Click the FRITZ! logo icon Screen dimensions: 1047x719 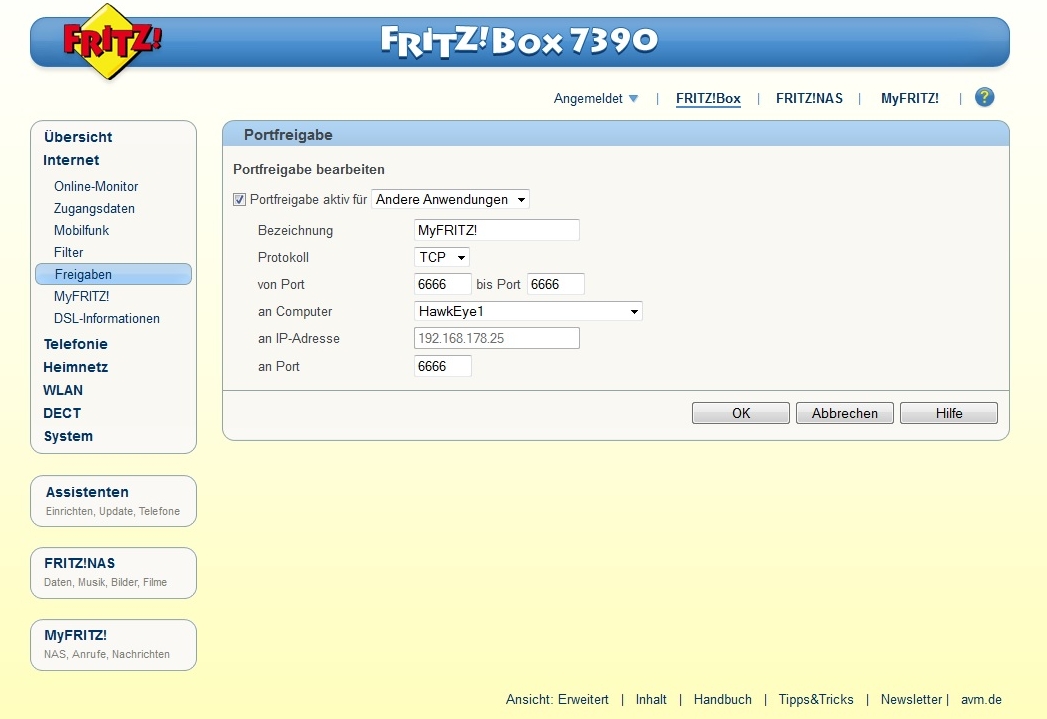112,41
